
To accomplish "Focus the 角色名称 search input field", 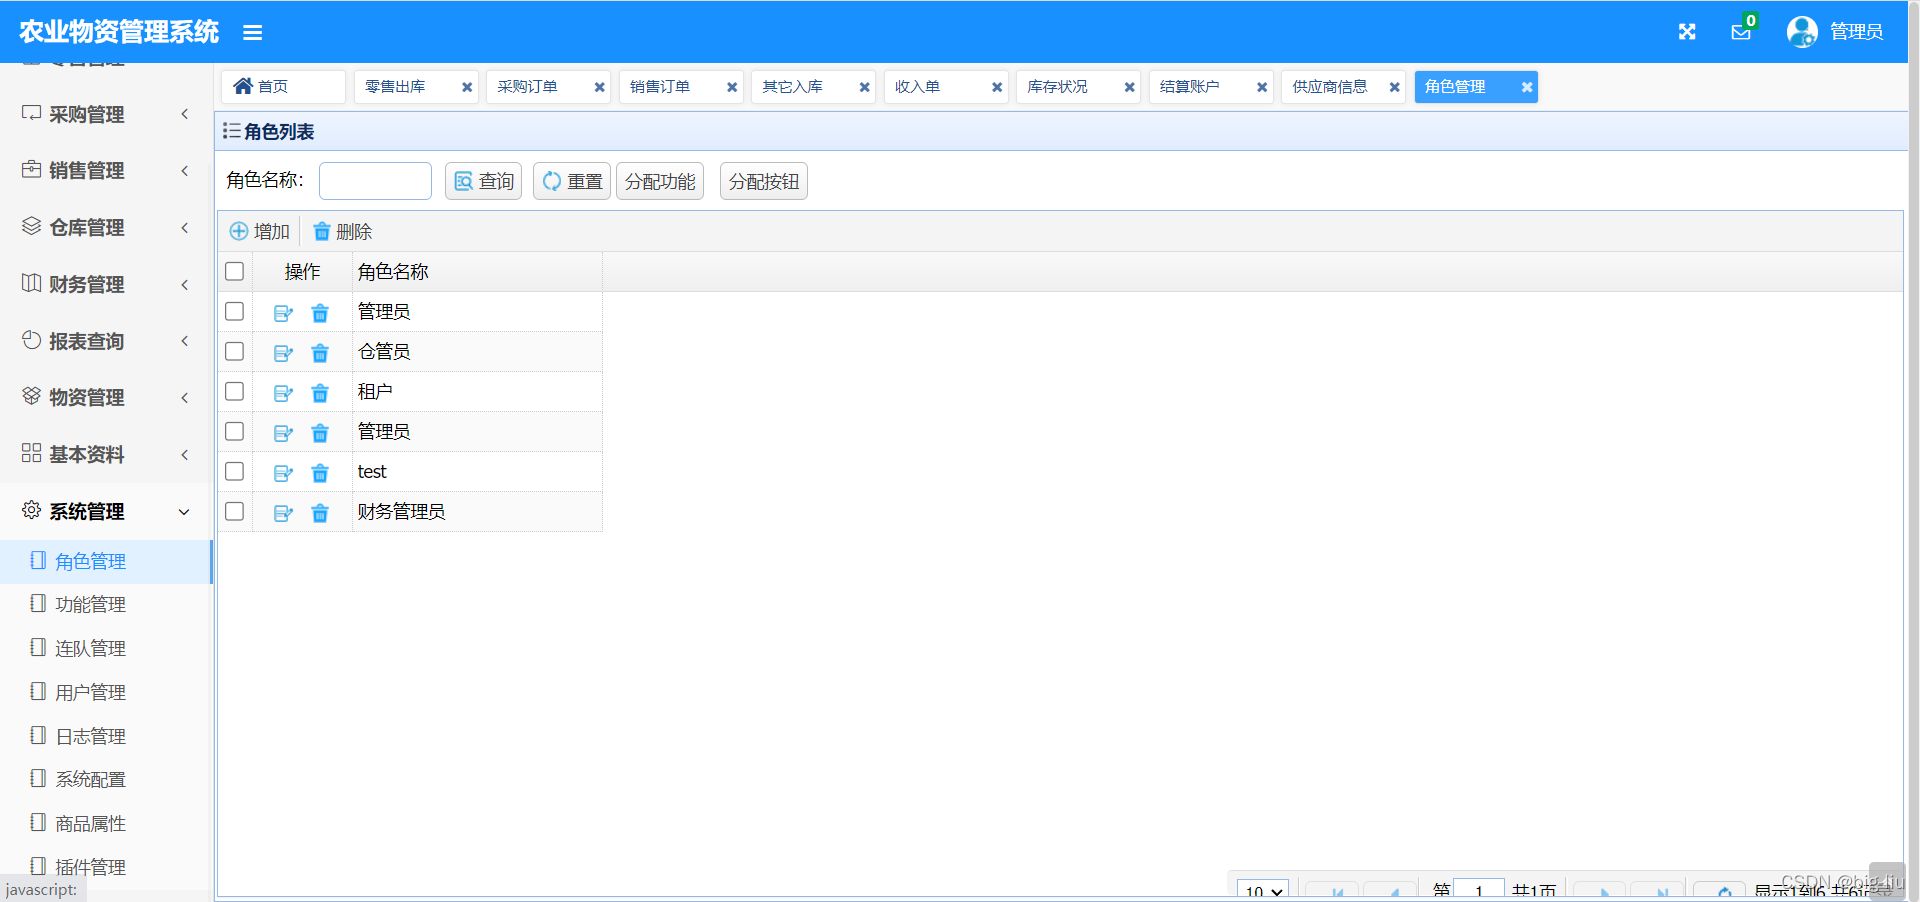I will point(376,181).
